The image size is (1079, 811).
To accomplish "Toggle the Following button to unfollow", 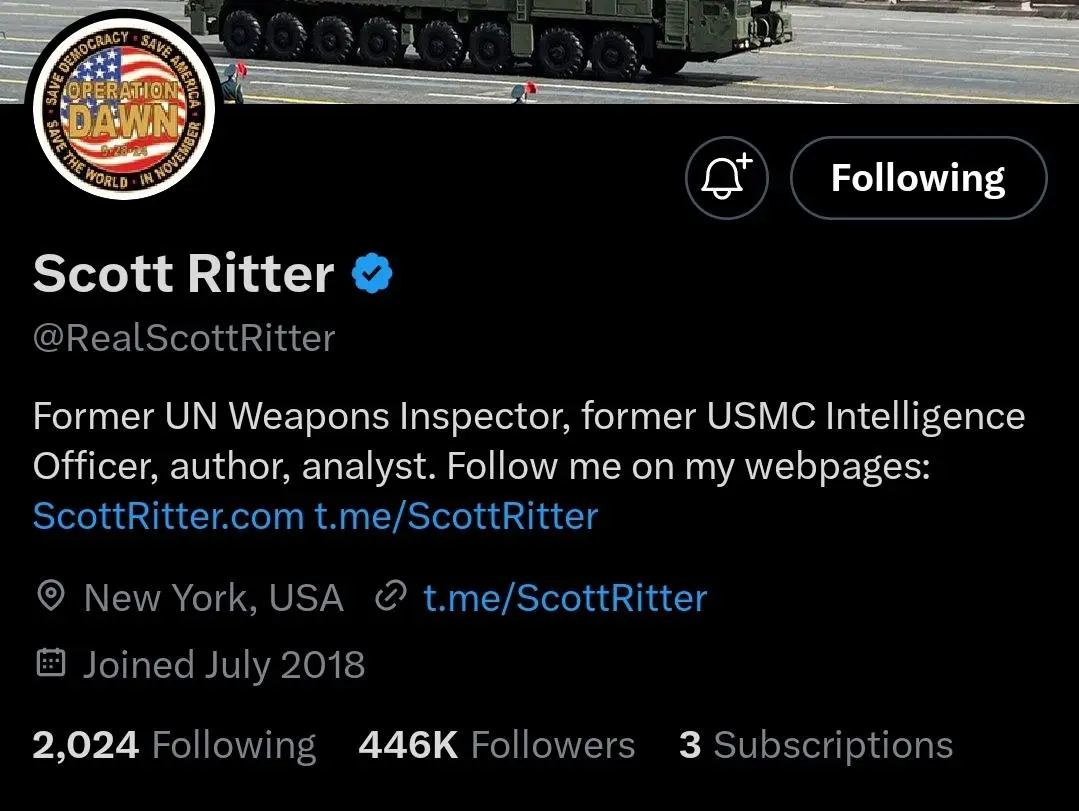I will pos(918,178).
